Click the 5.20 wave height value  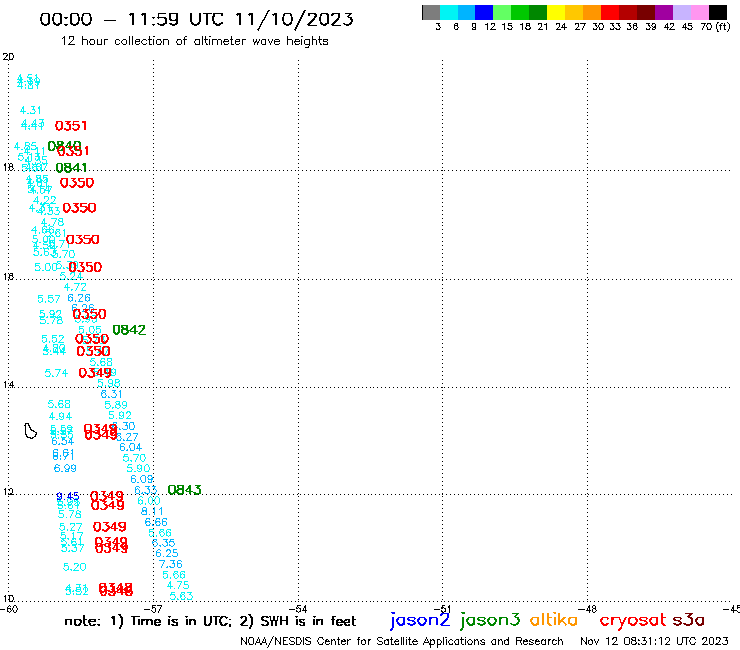[75, 567]
